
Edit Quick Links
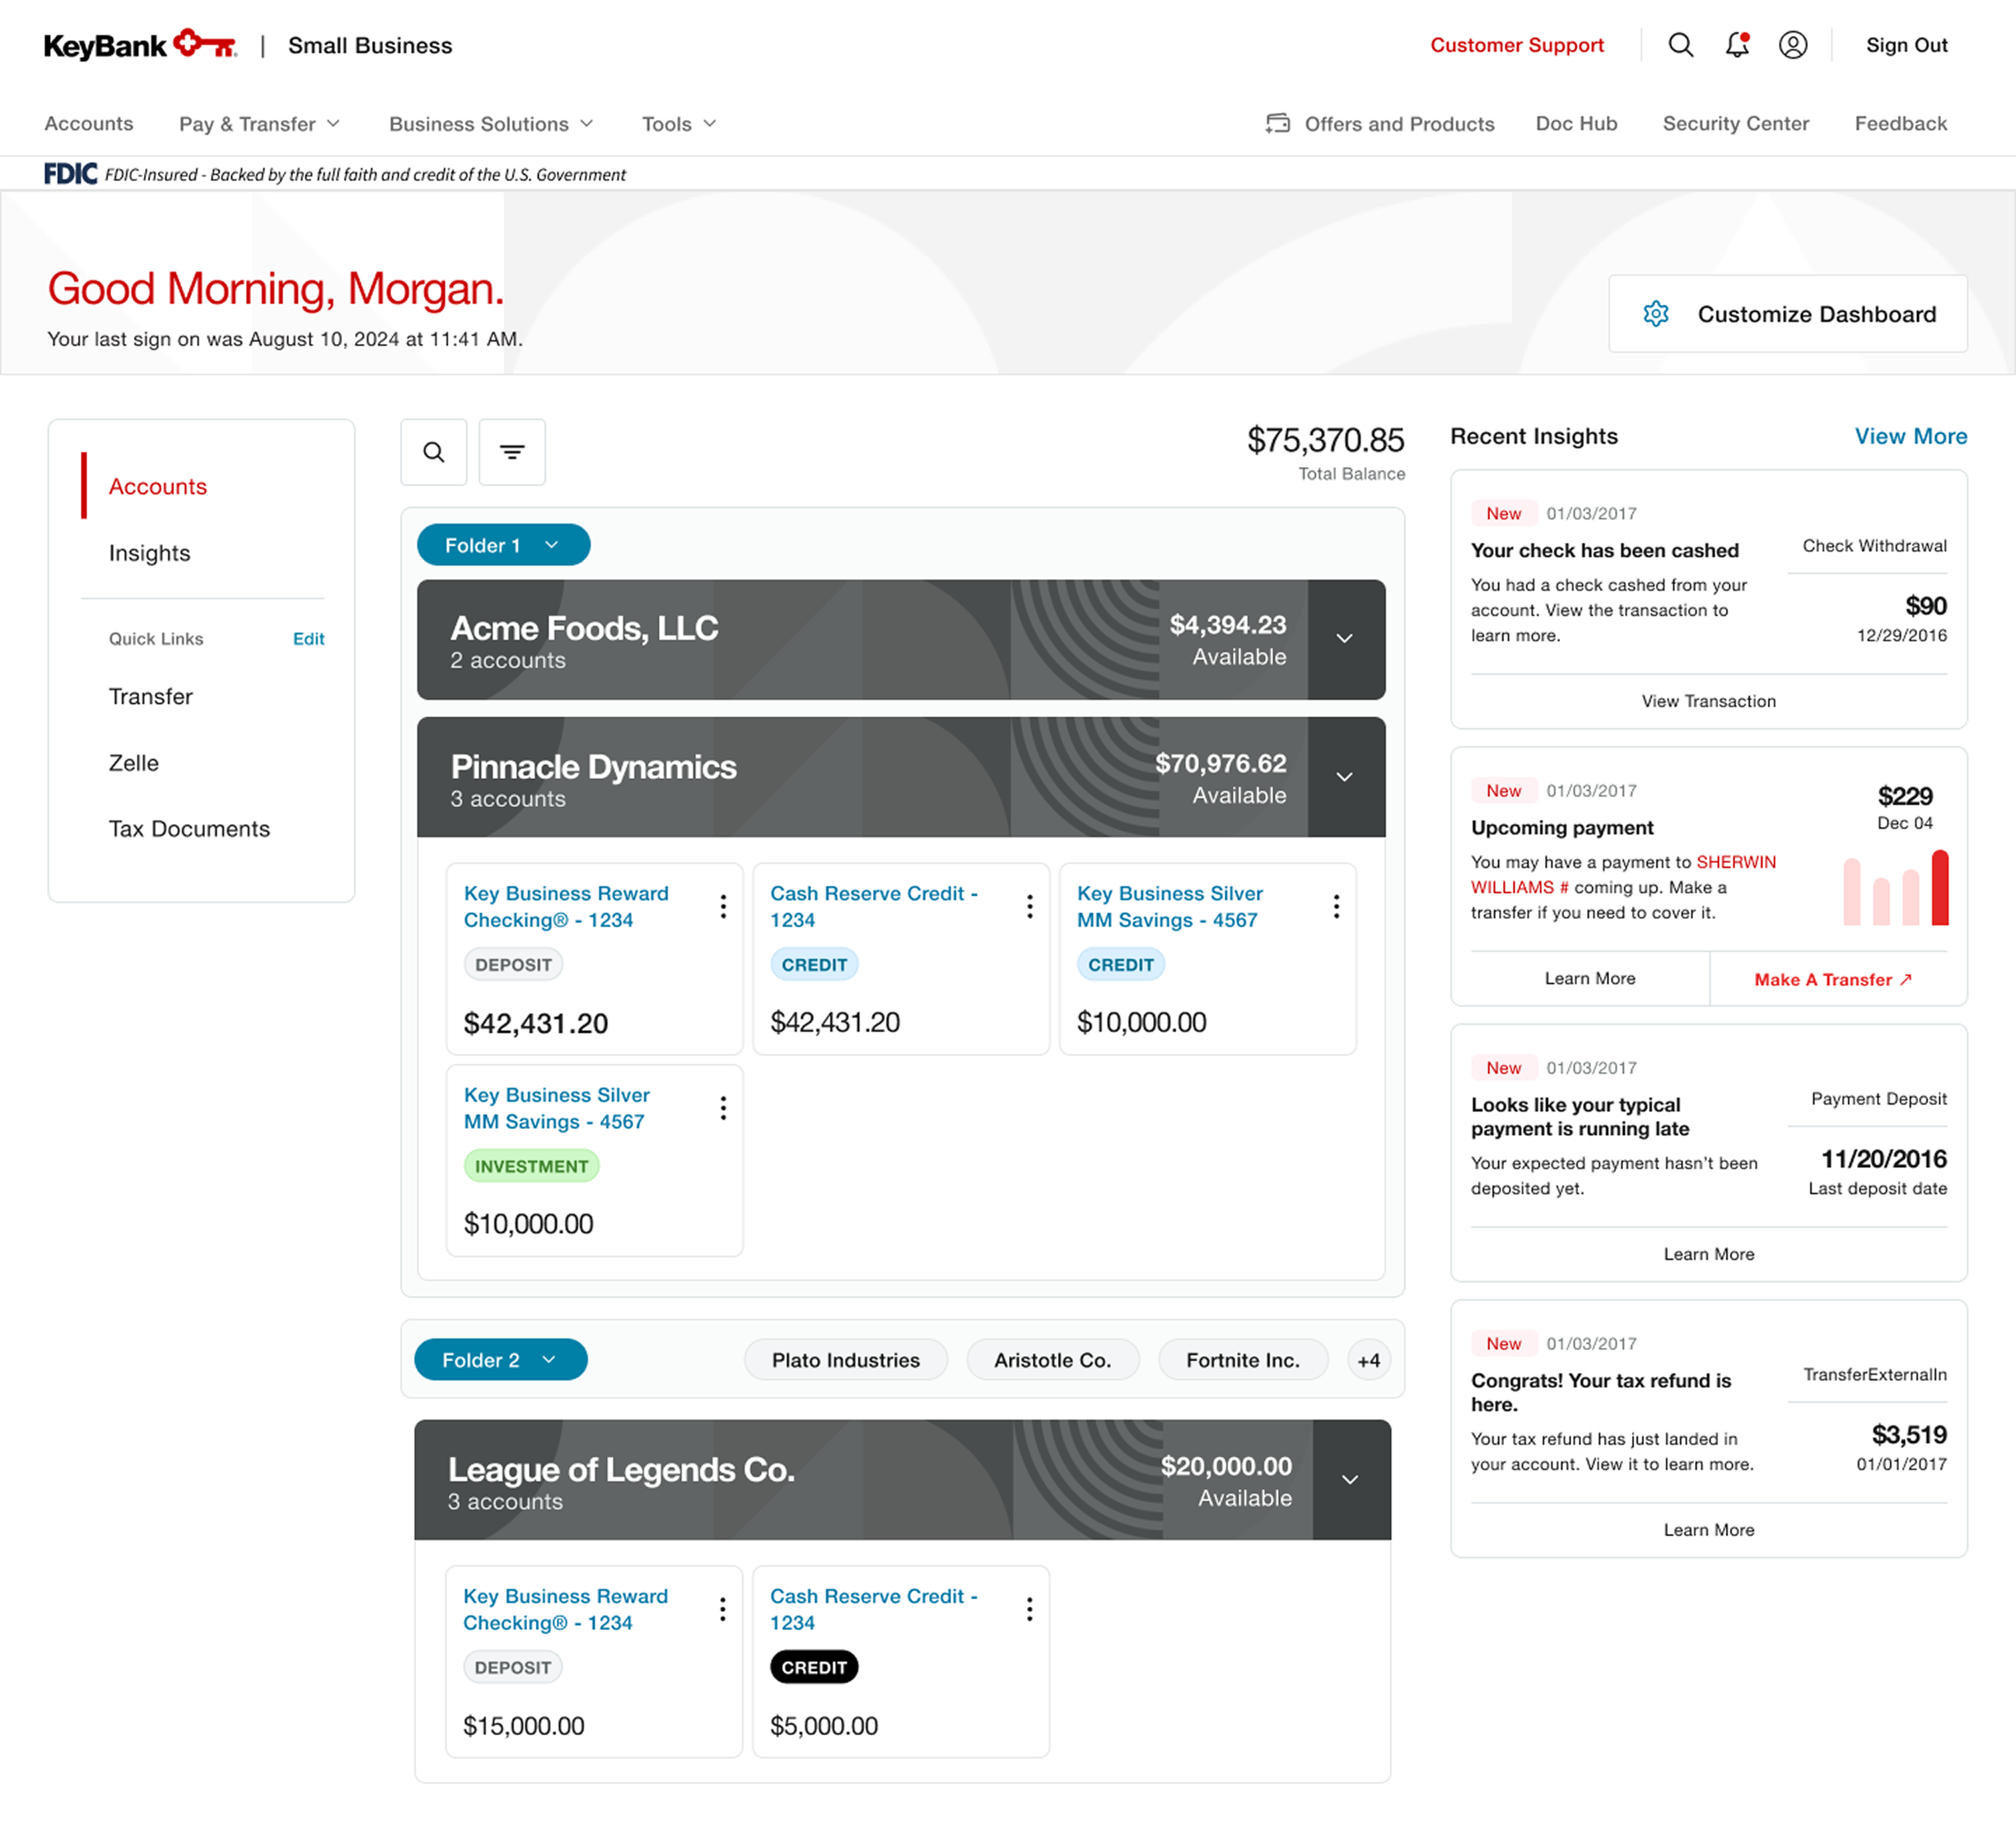pyautogui.click(x=308, y=639)
